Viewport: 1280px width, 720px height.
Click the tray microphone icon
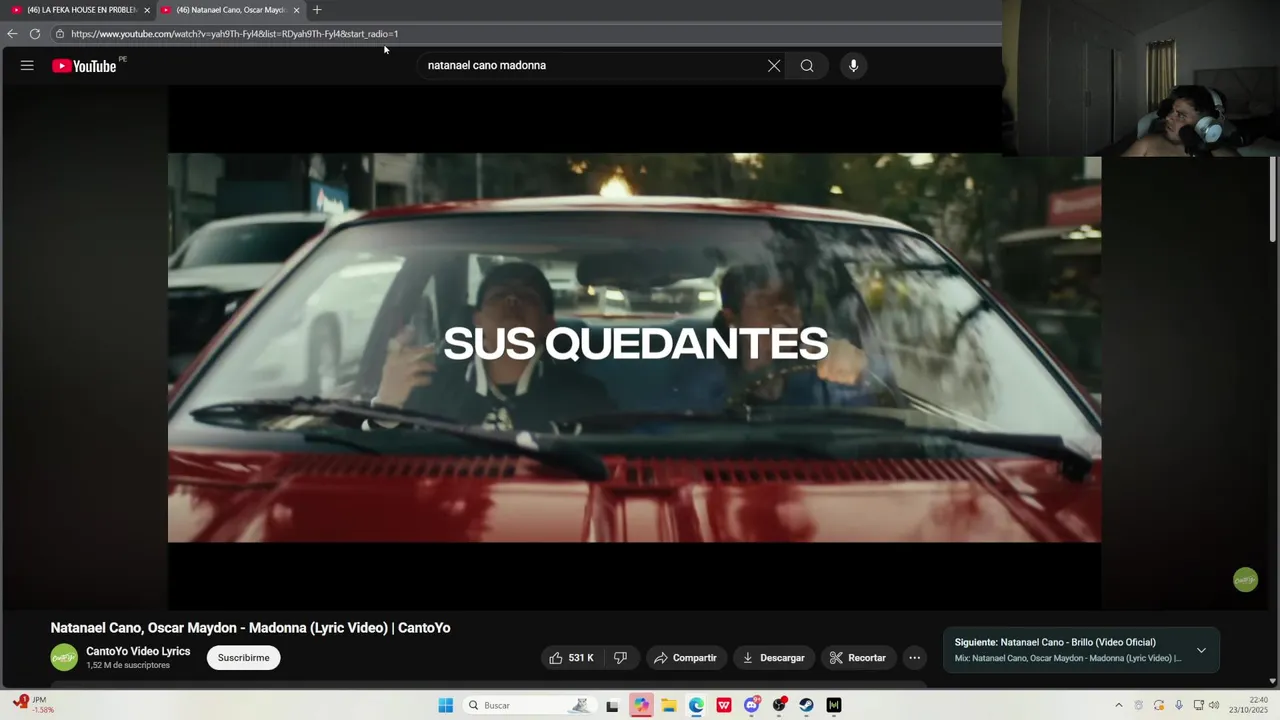(1178, 705)
